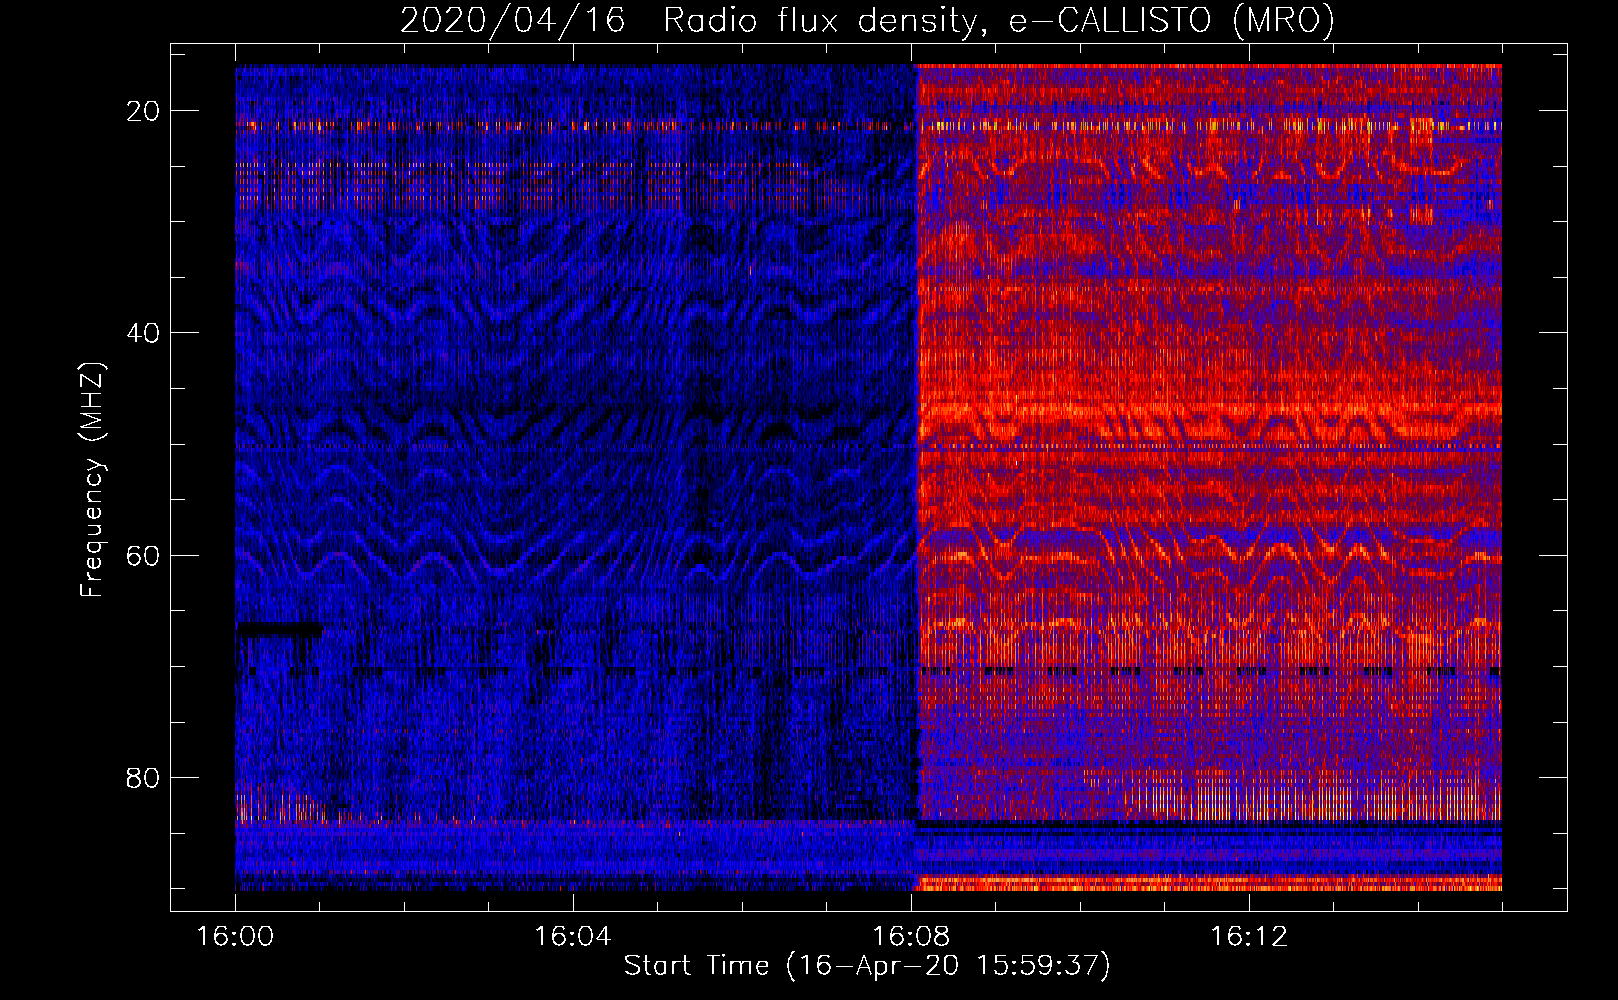Click the frequency tick label "20"

coord(144,111)
